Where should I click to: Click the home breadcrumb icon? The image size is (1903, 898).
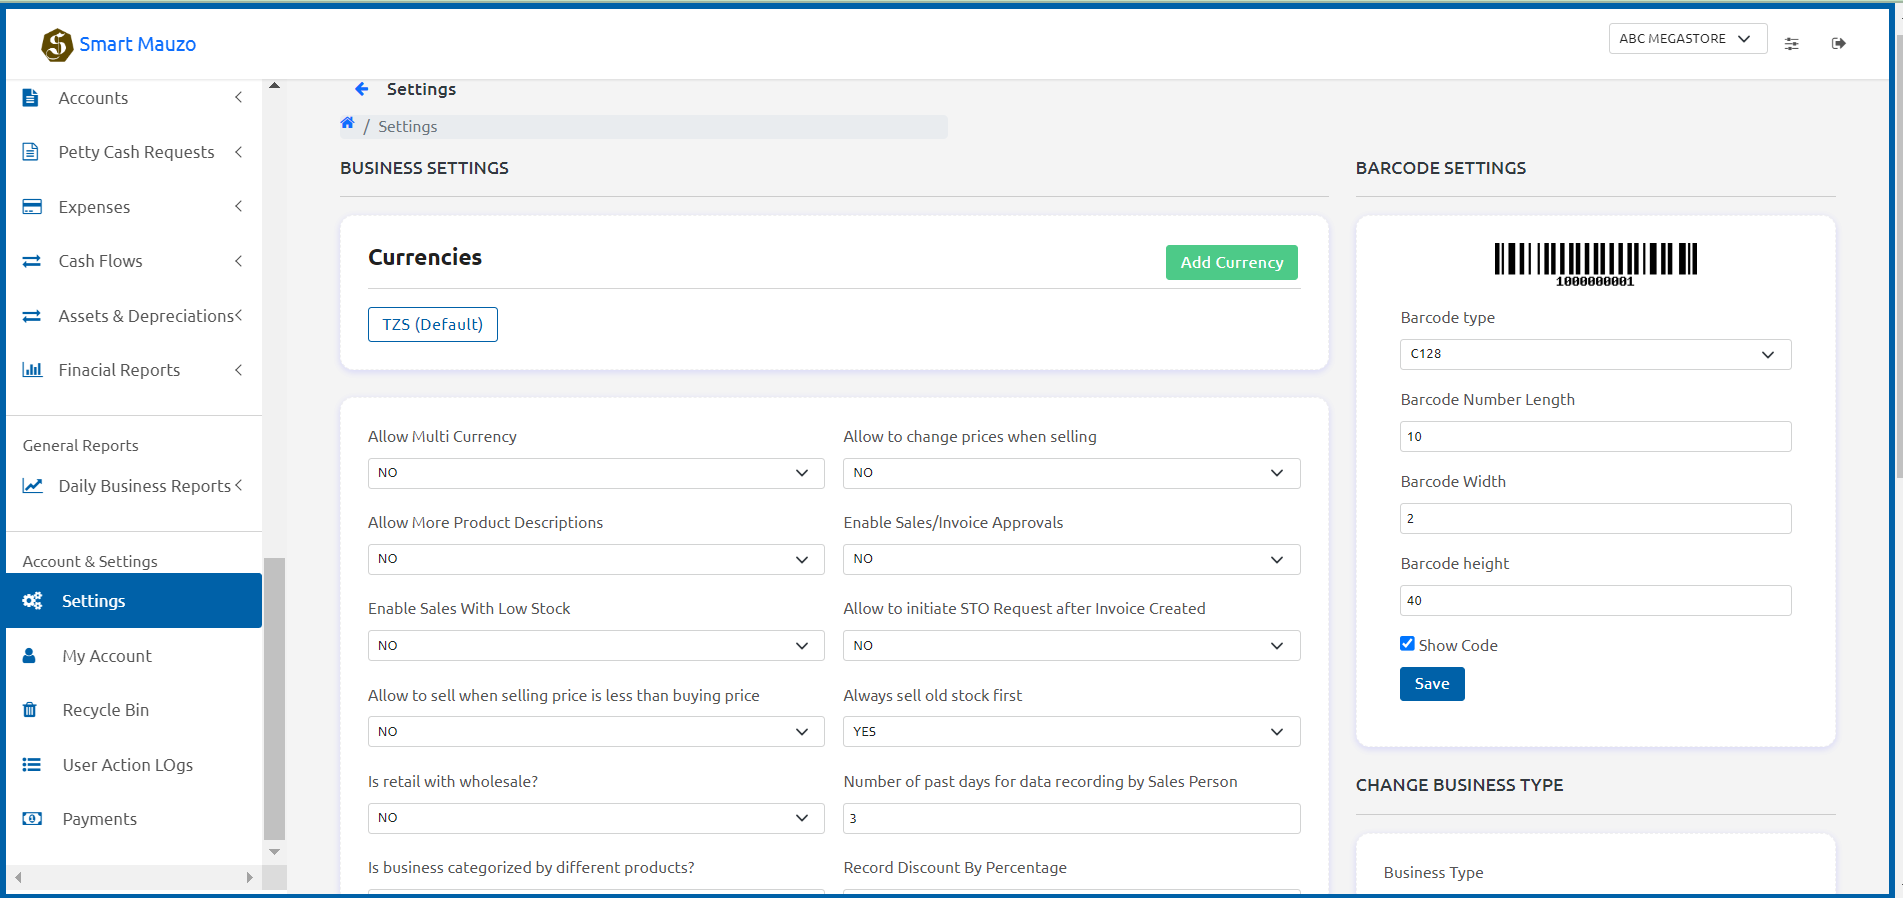[x=347, y=123]
